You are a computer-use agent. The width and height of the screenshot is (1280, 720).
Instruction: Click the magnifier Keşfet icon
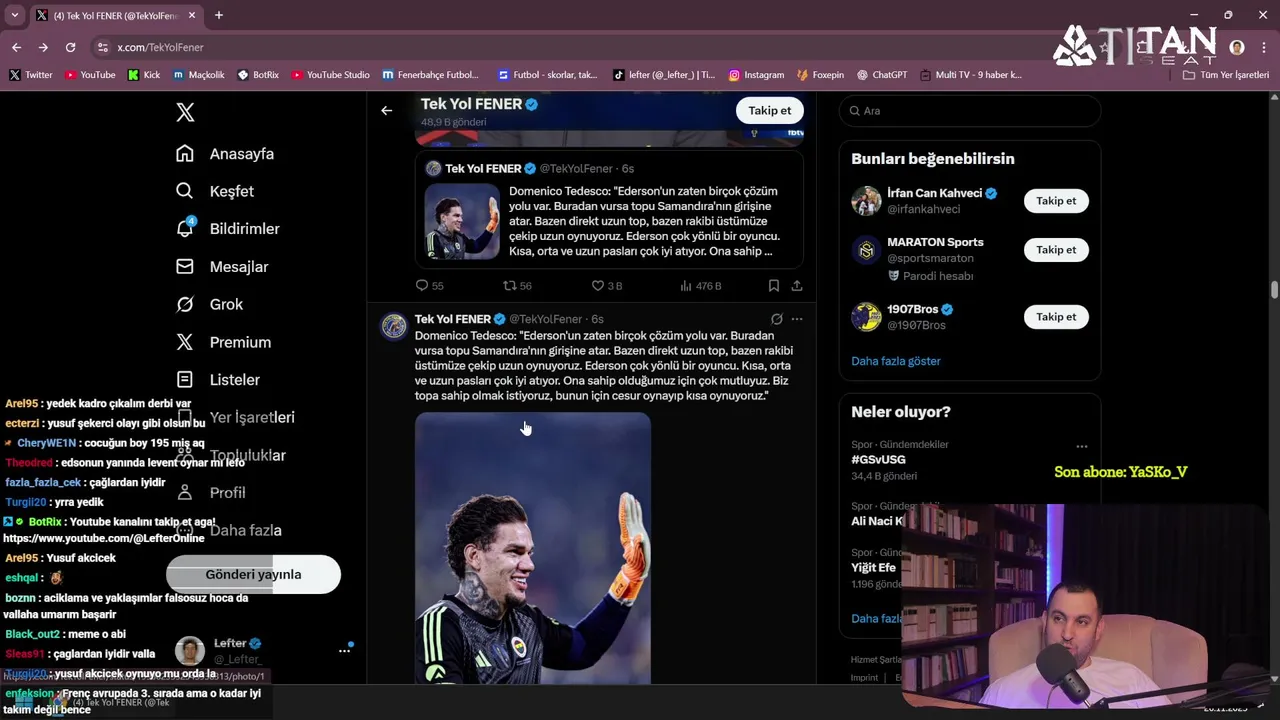[x=185, y=191]
